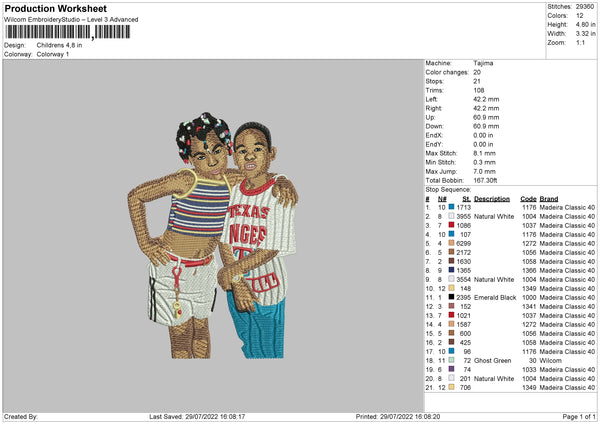Click the Stops value '21'
The image size is (600, 424).
[477, 81]
